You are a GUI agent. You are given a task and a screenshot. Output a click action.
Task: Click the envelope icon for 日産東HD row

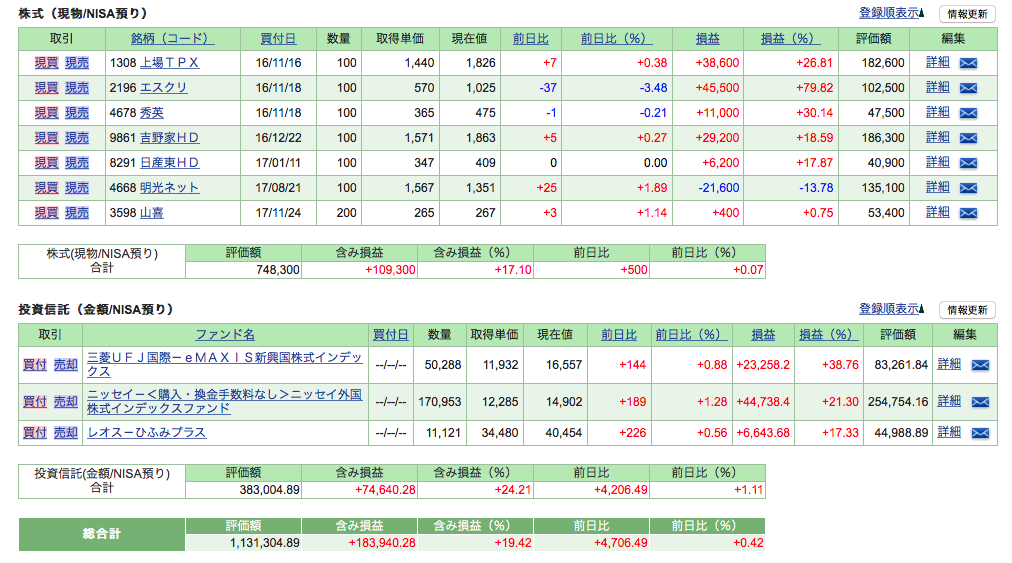pyautogui.click(x=968, y=163)
